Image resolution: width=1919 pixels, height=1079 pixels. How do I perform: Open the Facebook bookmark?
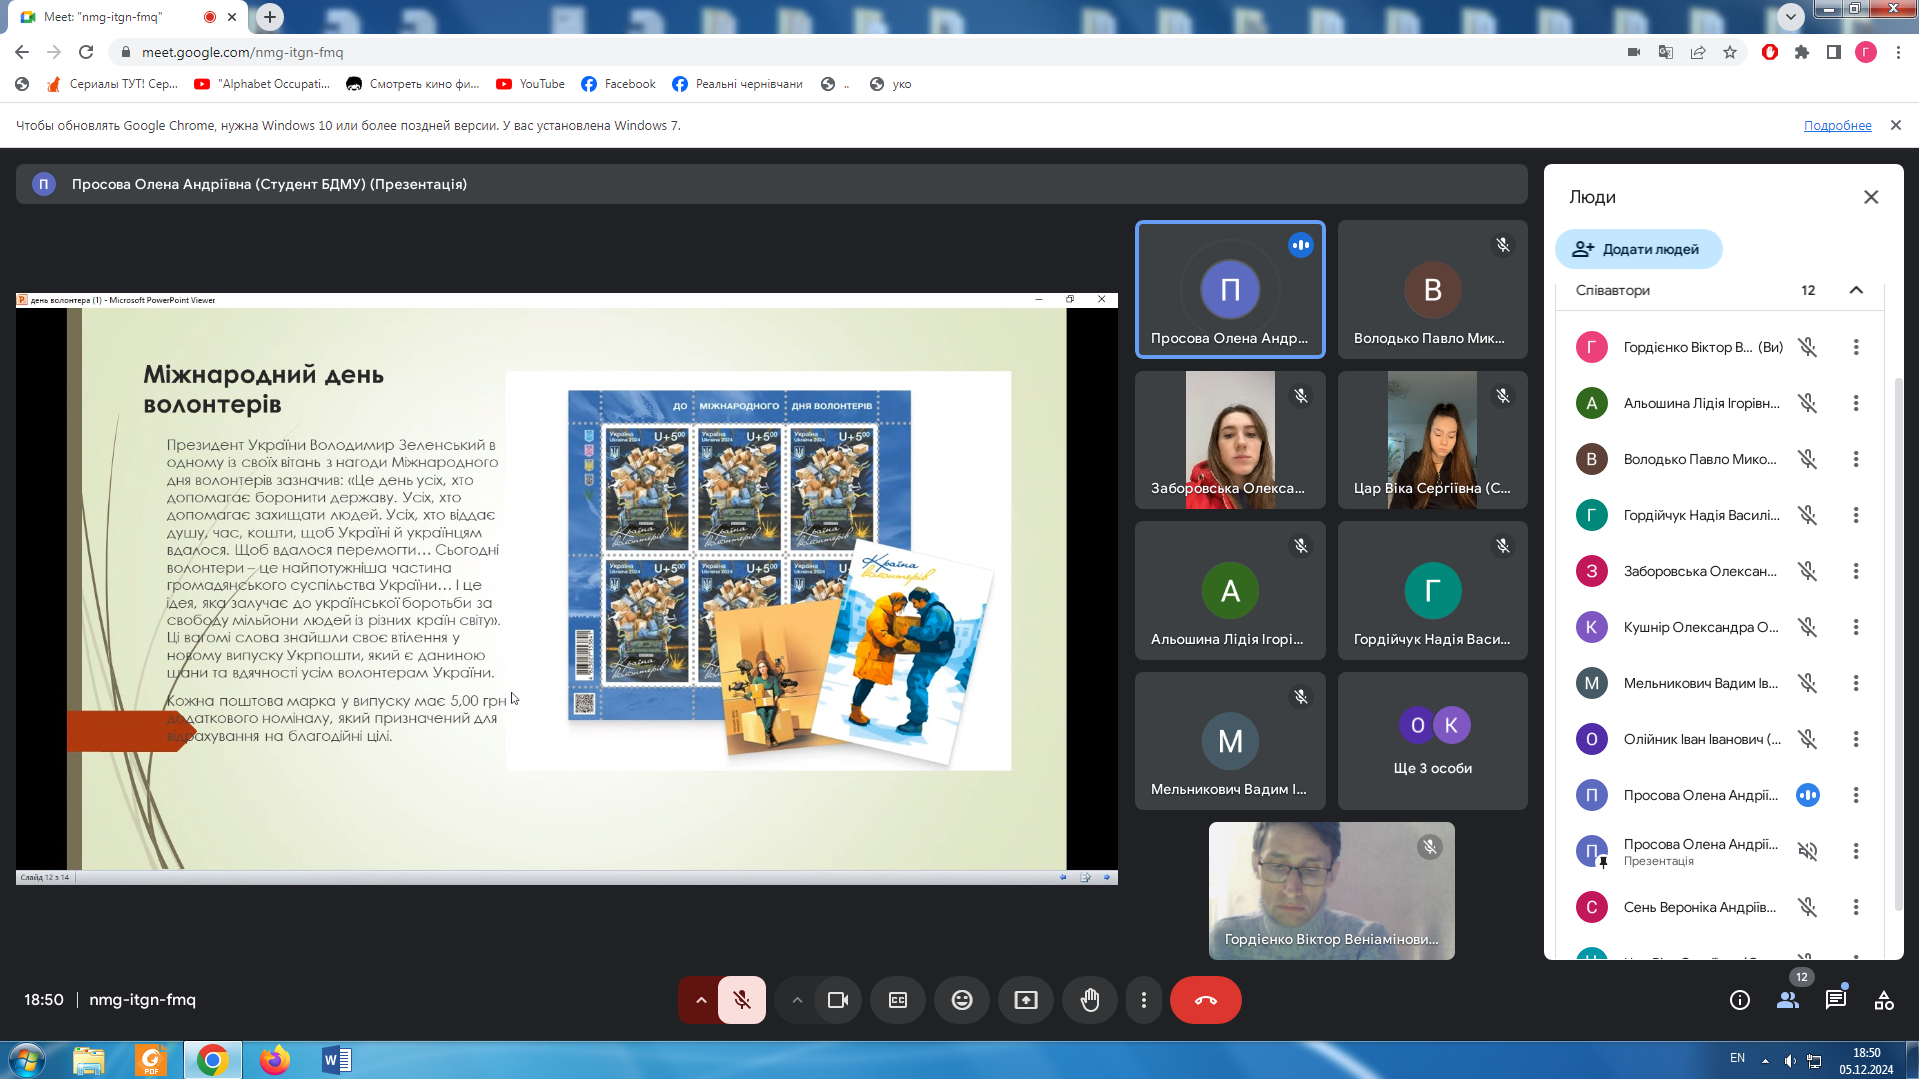618,84
